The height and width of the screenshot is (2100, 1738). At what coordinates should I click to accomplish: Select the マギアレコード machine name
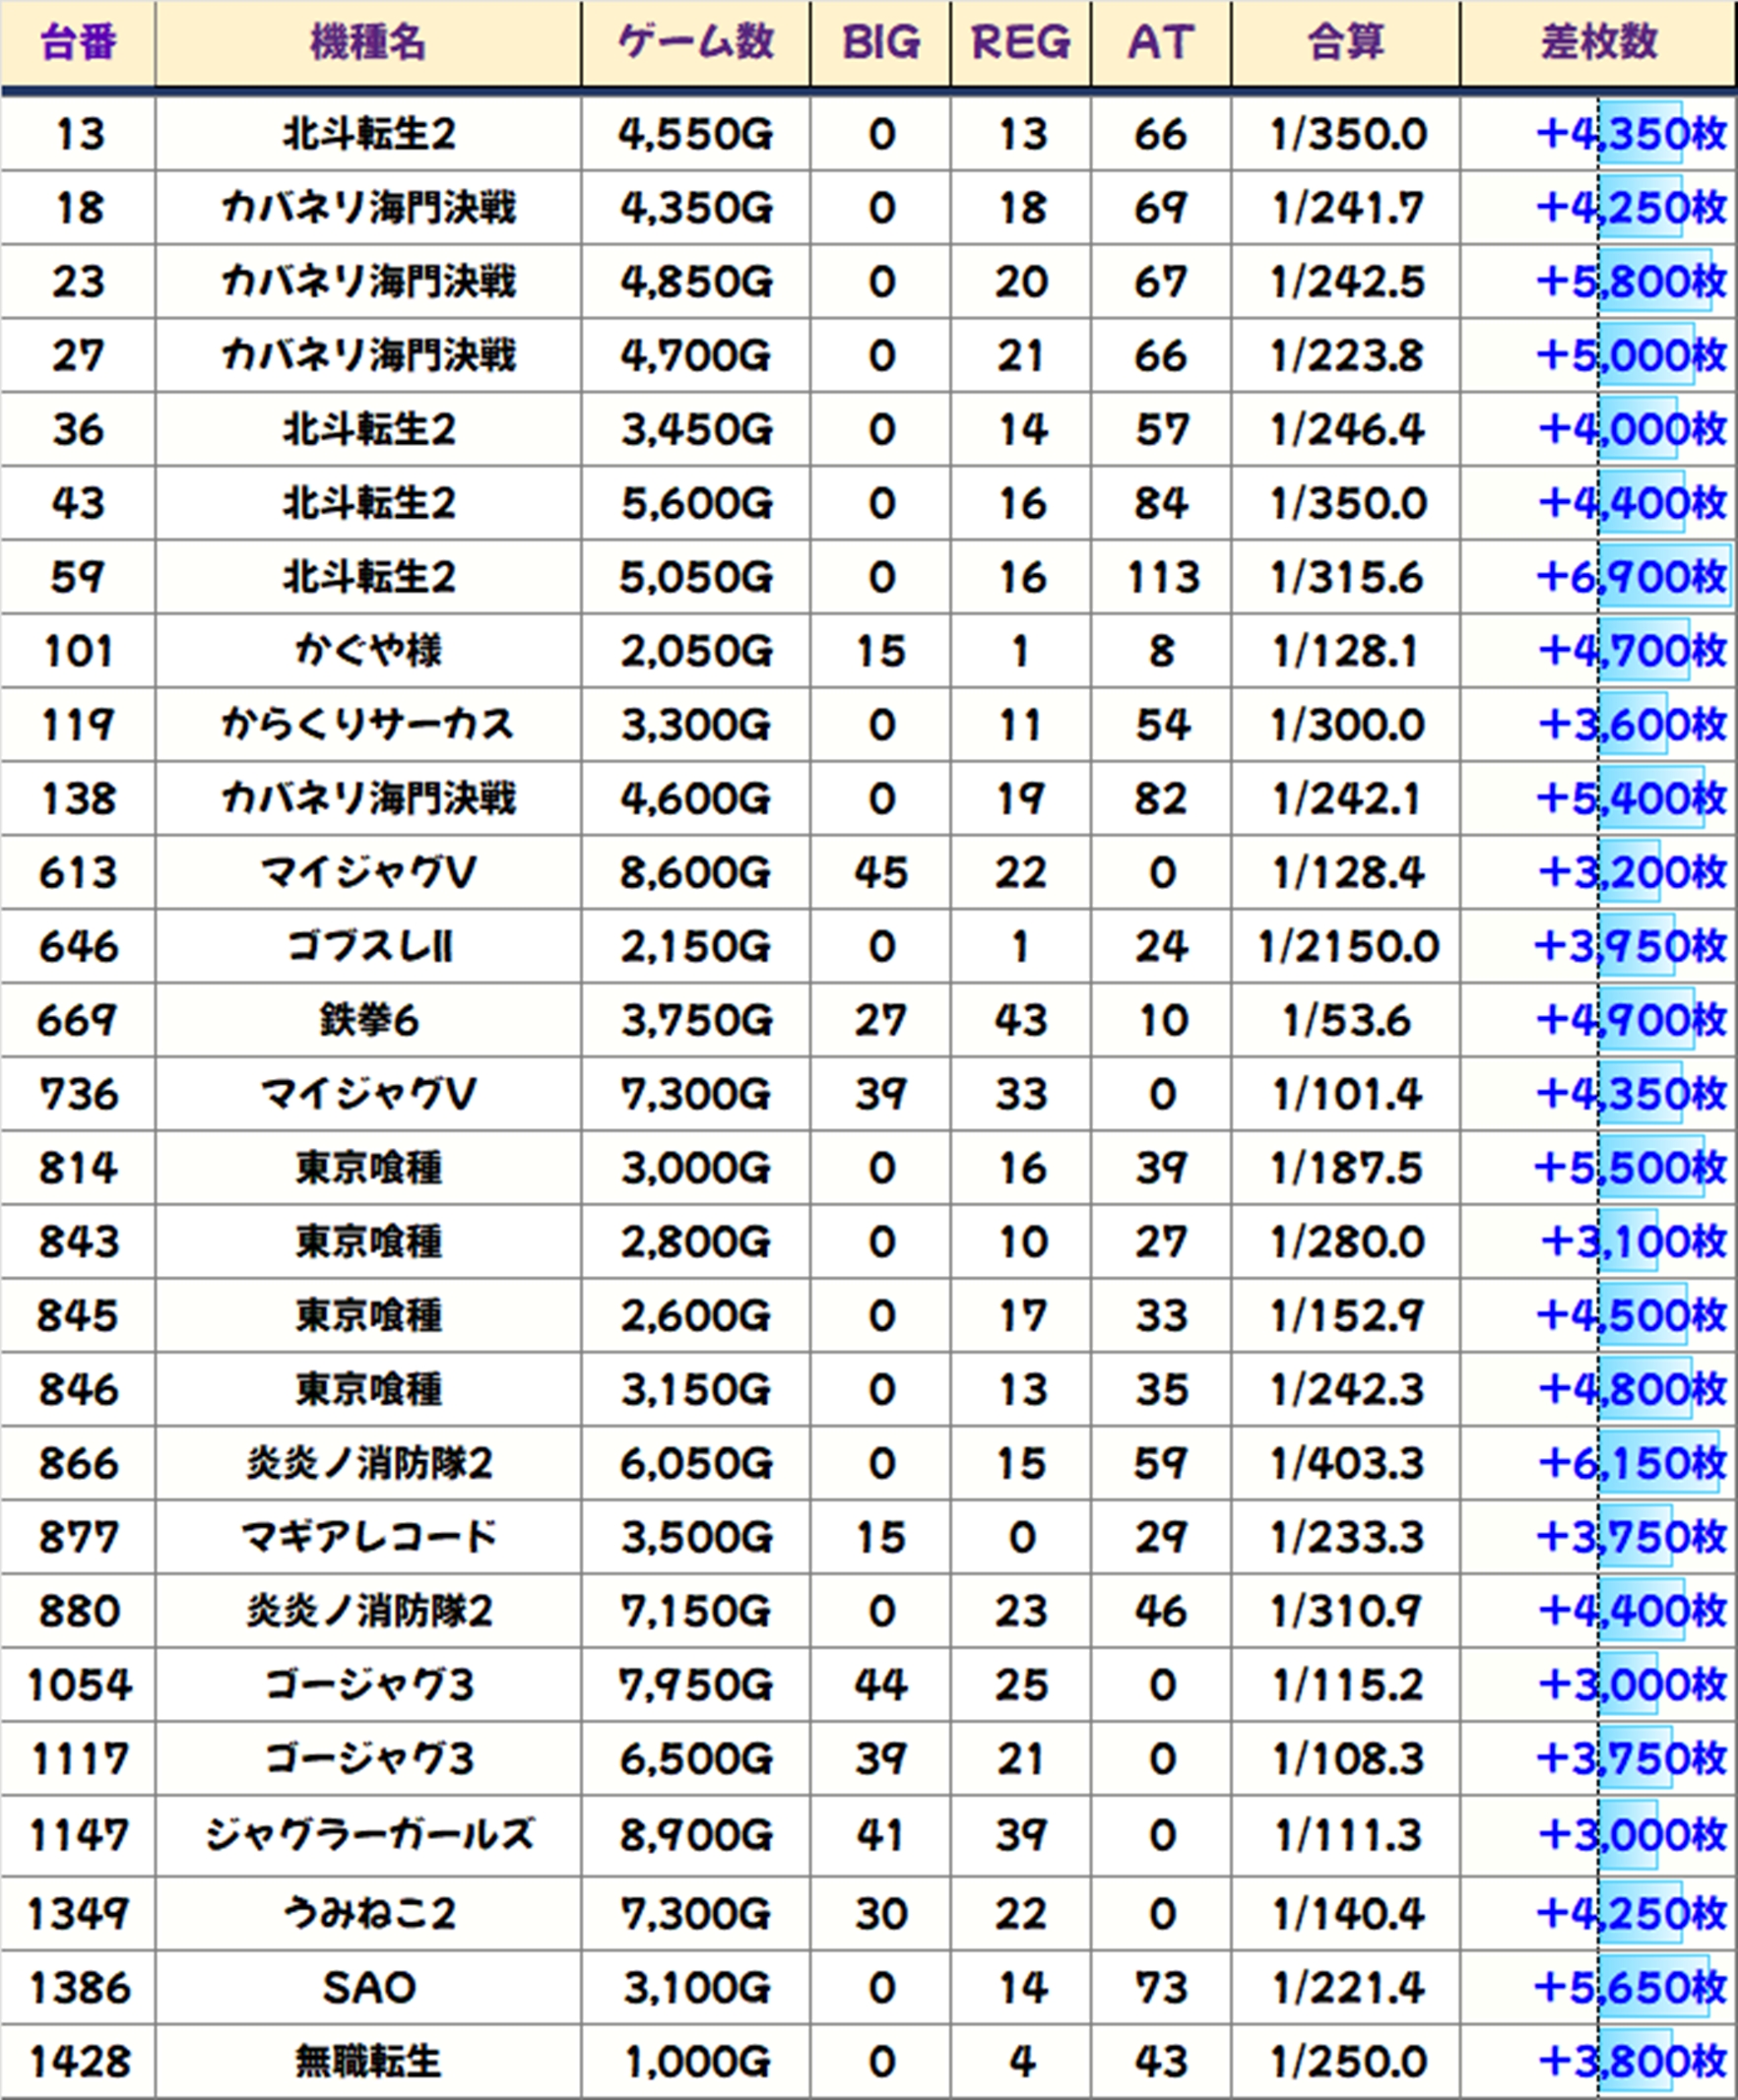pos(368,1537)
